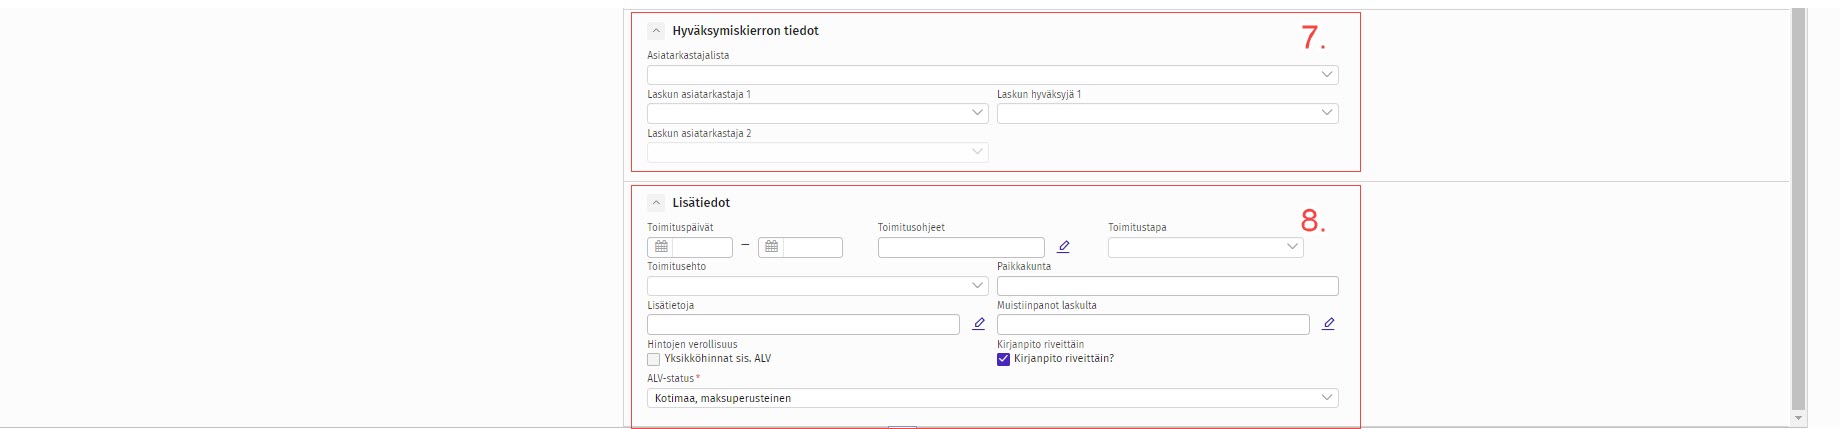Open the start date calendar picker under Toimituspäivät

[x=661, y=247]
